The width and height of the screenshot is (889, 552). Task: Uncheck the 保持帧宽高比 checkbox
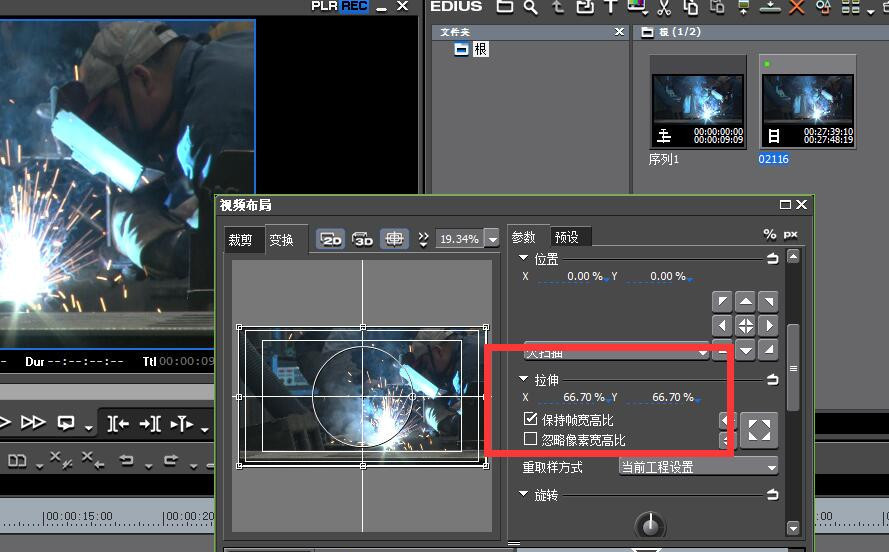[x=531, y=421]
